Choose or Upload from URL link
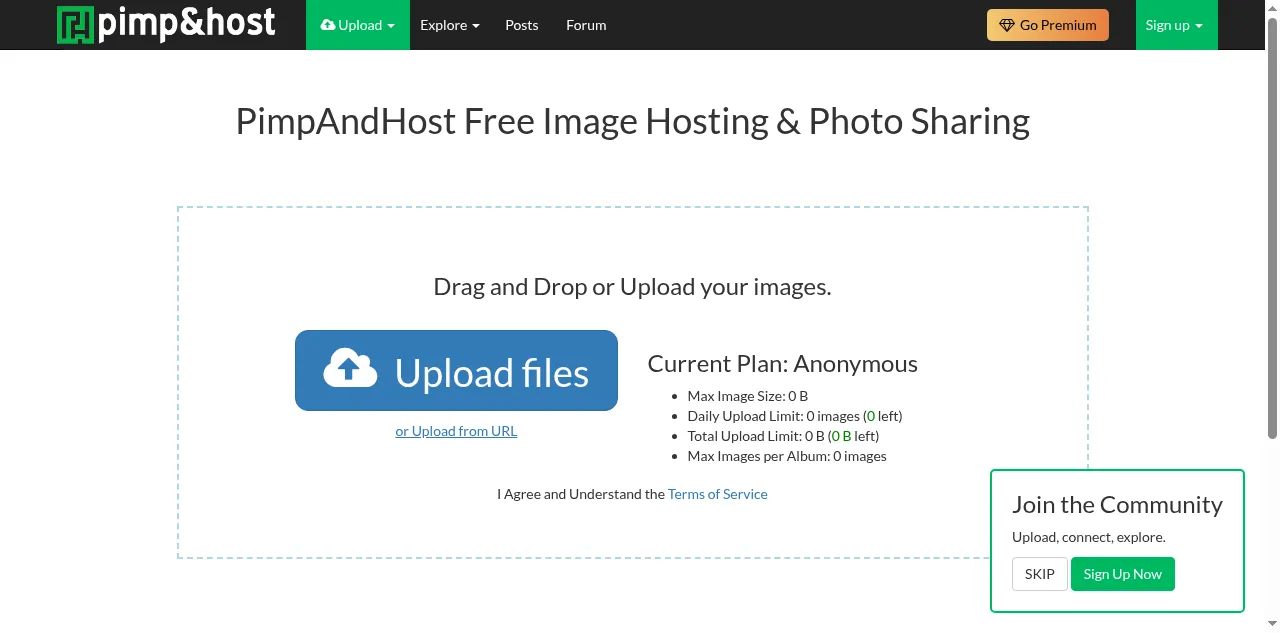The width and height of the screenshot is (1280, 633). (456, 431)
